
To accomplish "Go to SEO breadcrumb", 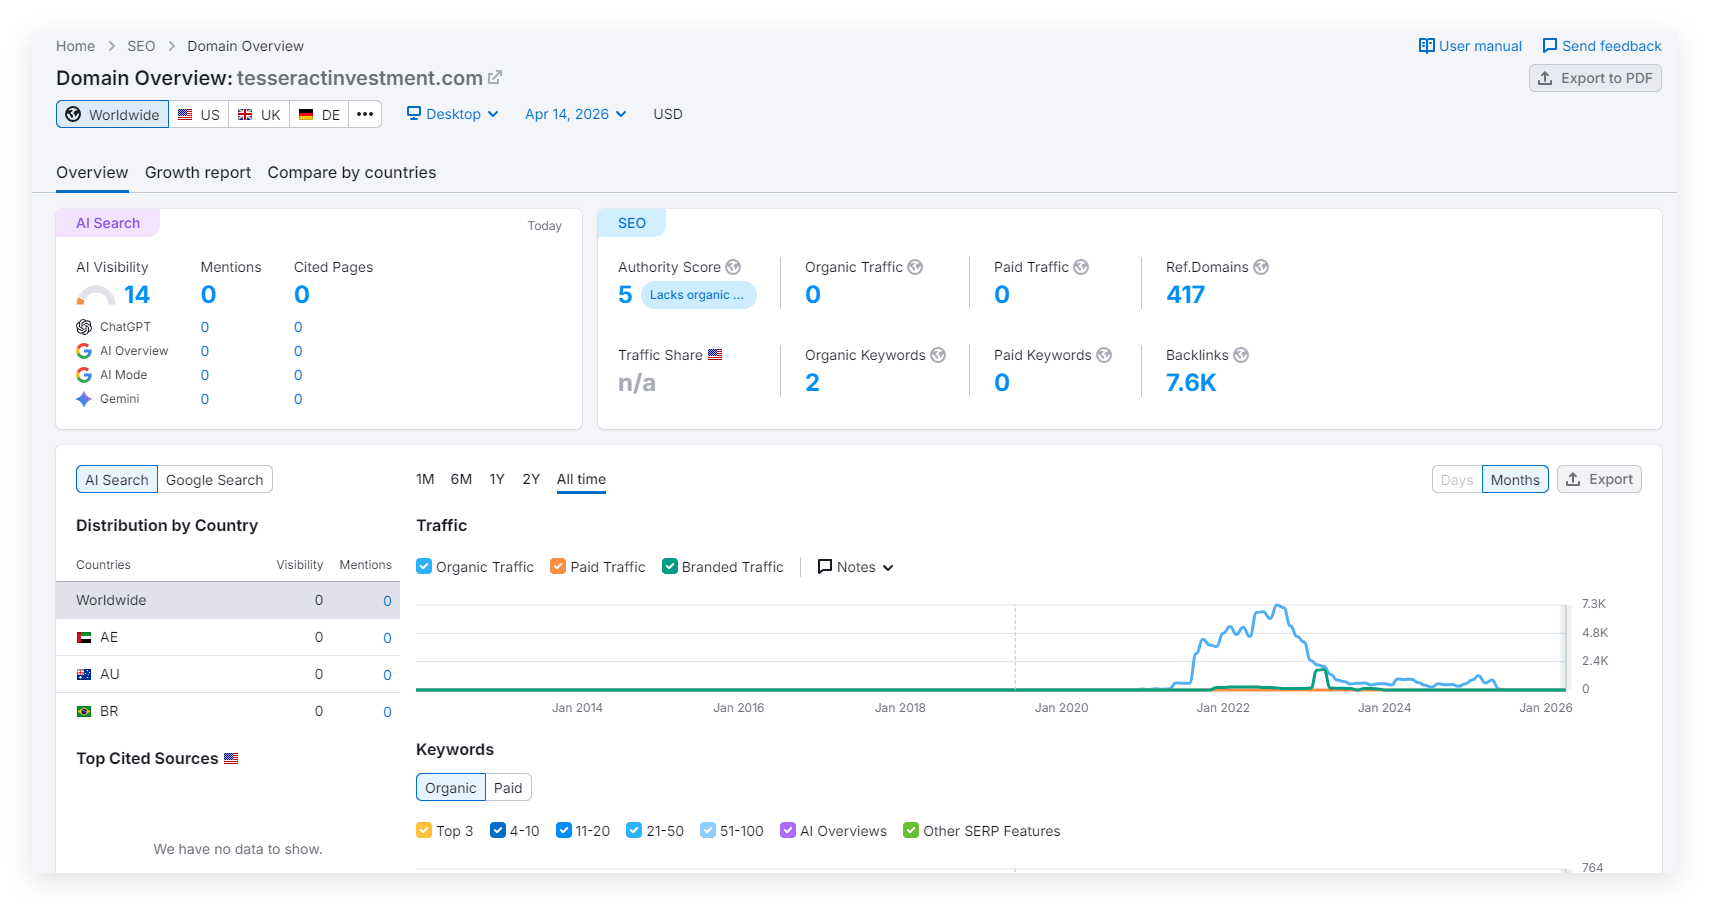I will point(141,46).
